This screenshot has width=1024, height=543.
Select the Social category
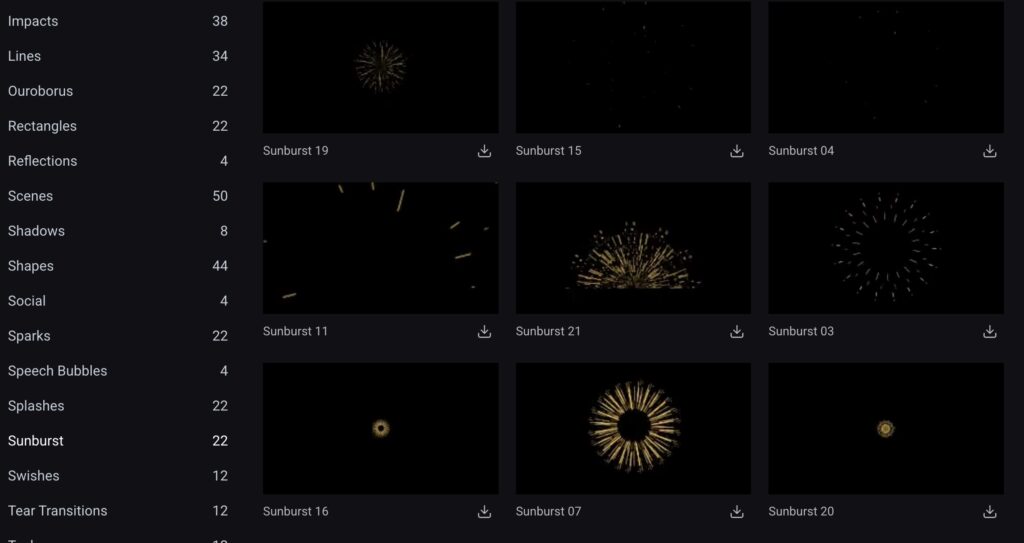tap(118, 301)
